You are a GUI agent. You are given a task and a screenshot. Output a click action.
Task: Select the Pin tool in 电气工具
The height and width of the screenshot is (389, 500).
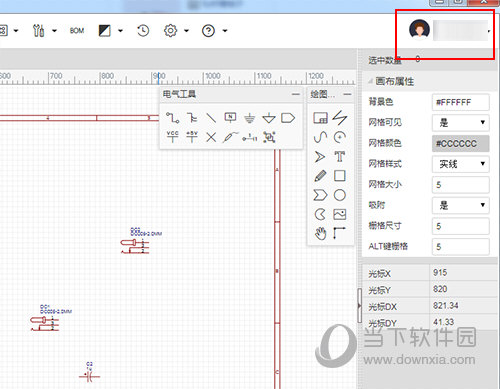(250, 137)
